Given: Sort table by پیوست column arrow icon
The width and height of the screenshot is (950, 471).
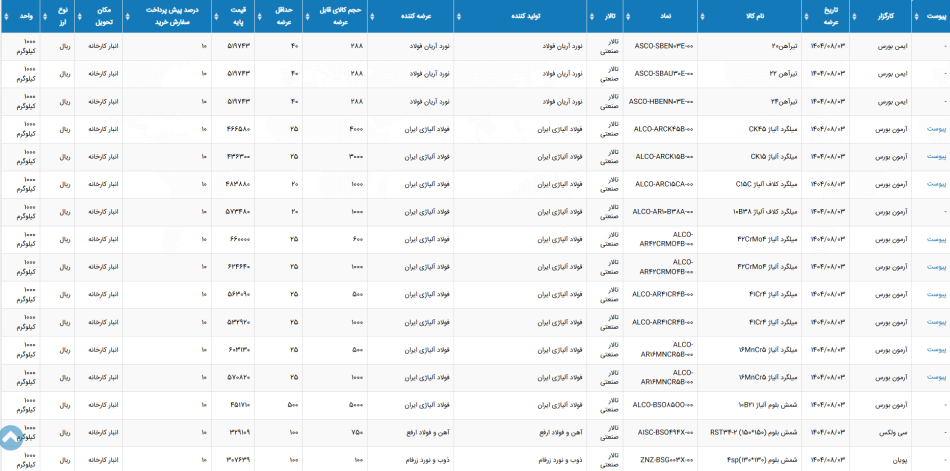Looking at the screenshot, I should click(x=915, y=16).
